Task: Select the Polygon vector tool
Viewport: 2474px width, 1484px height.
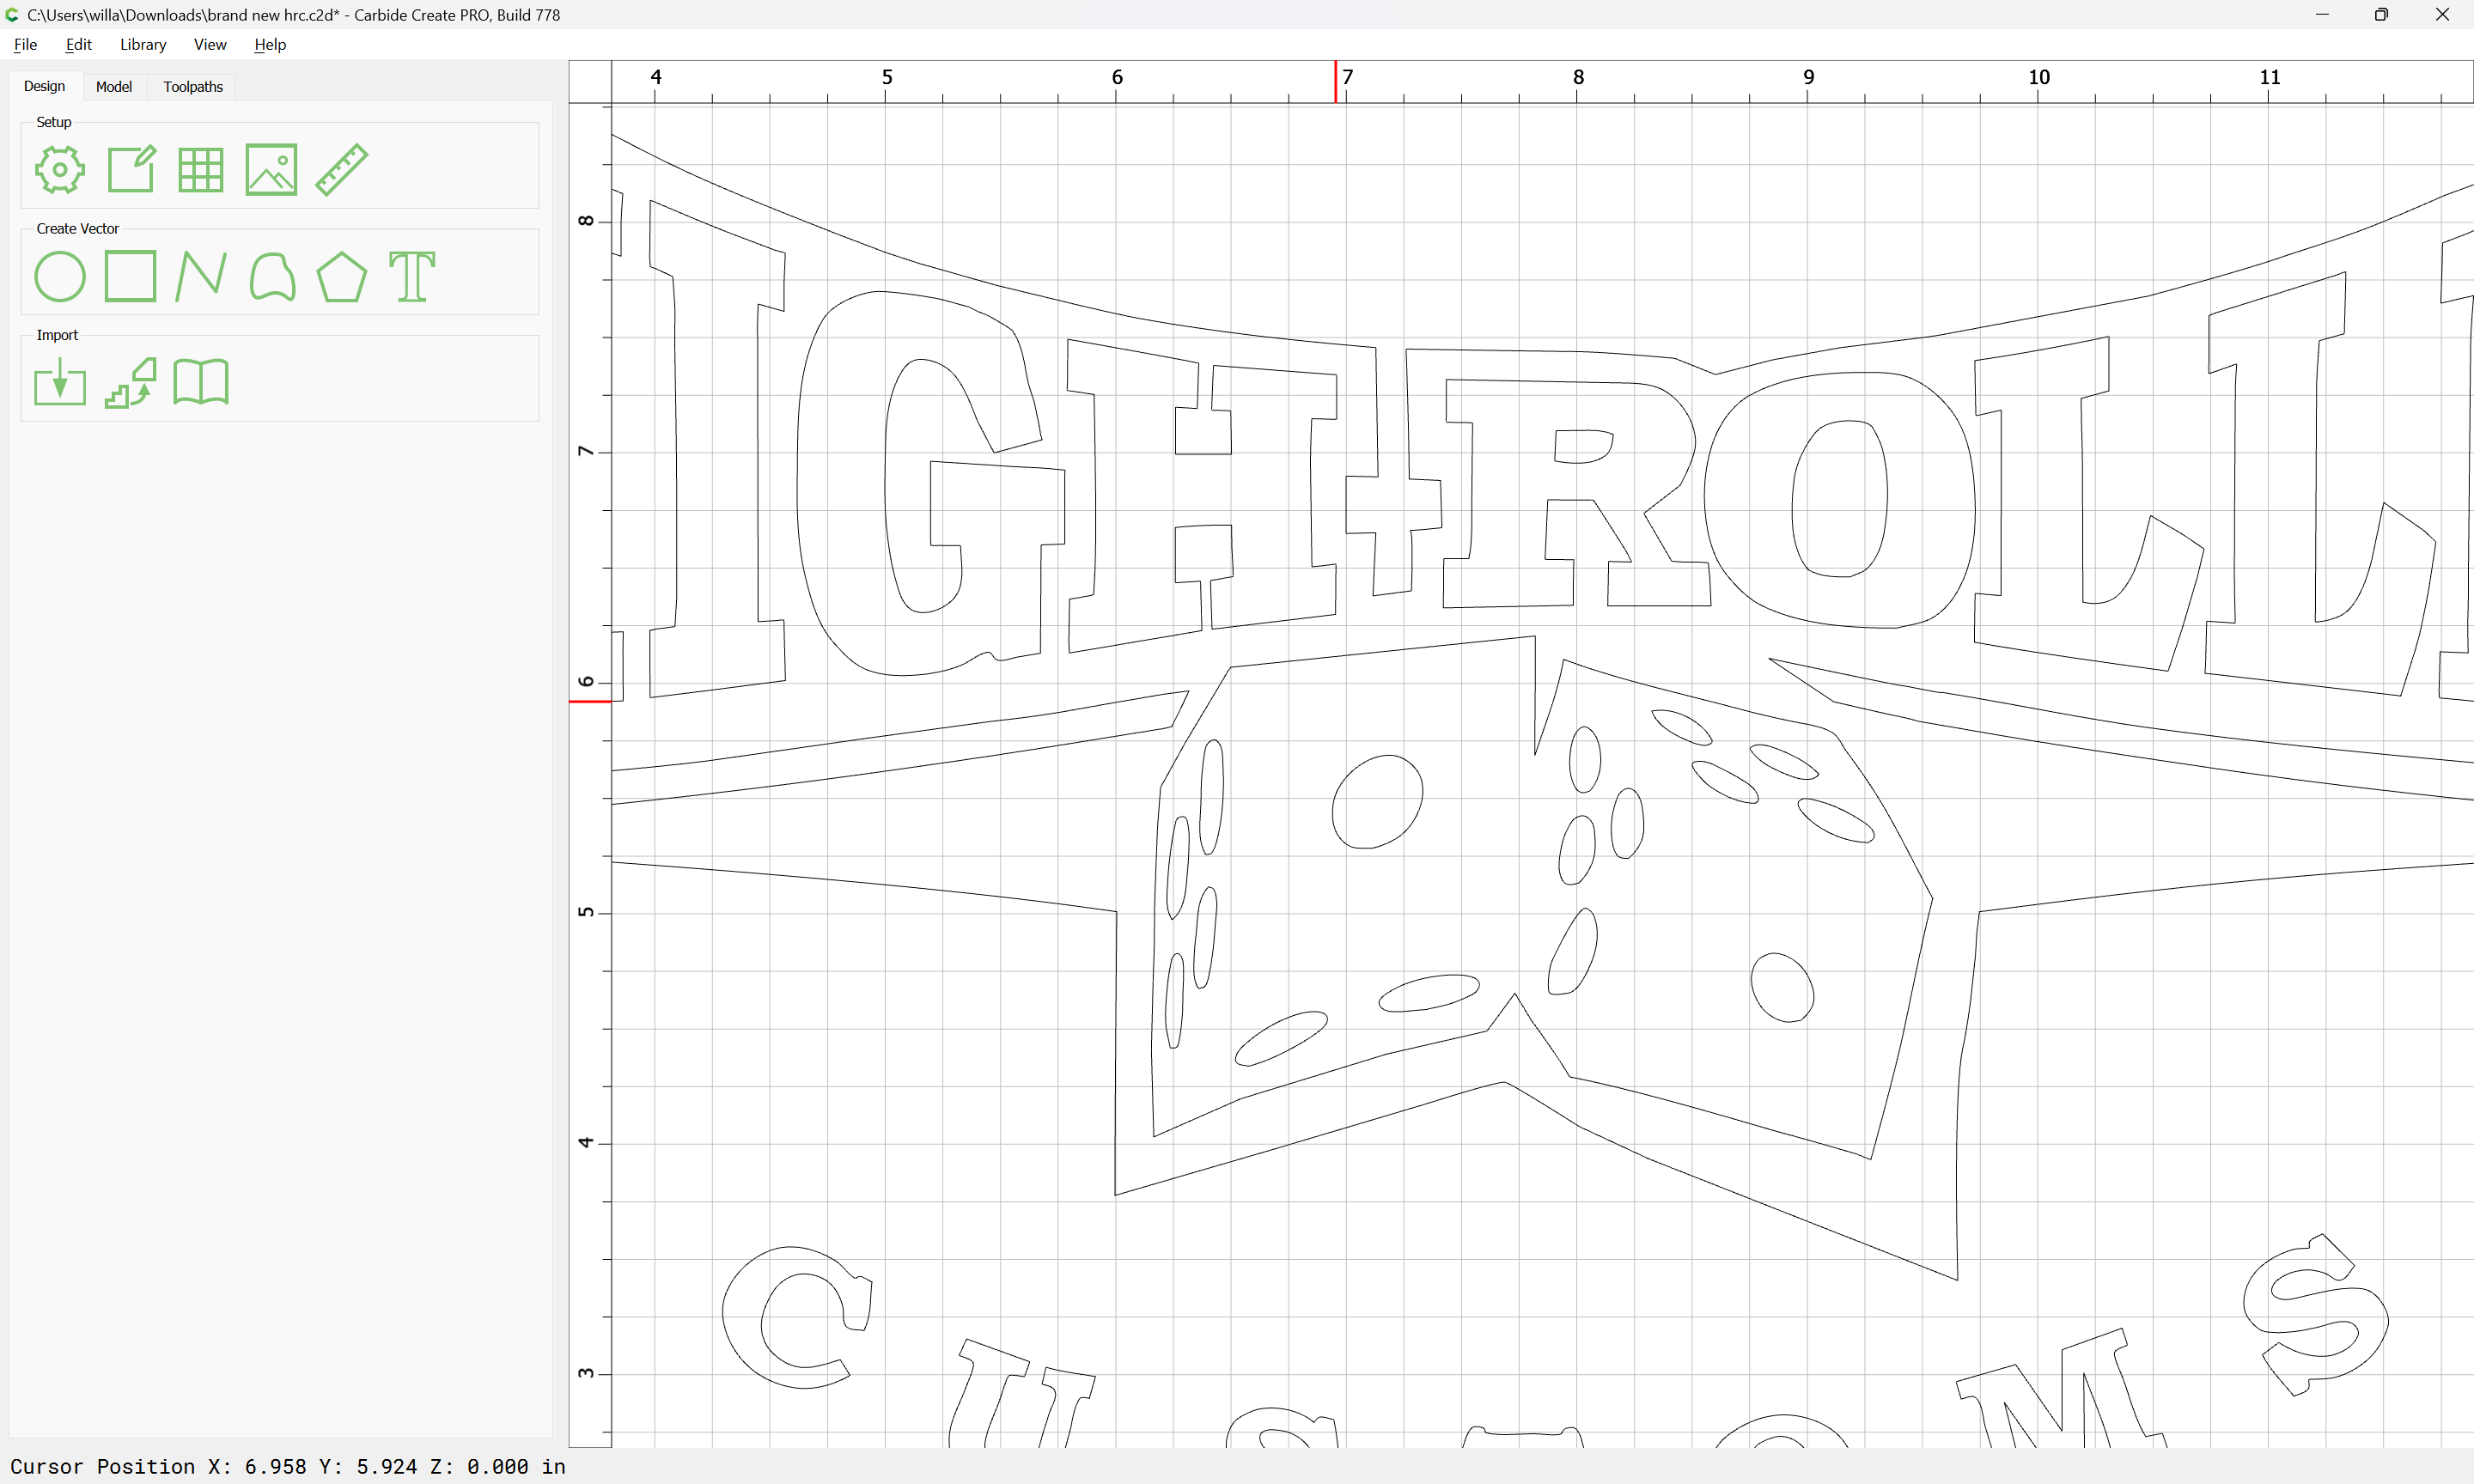Action: point(342,277)
